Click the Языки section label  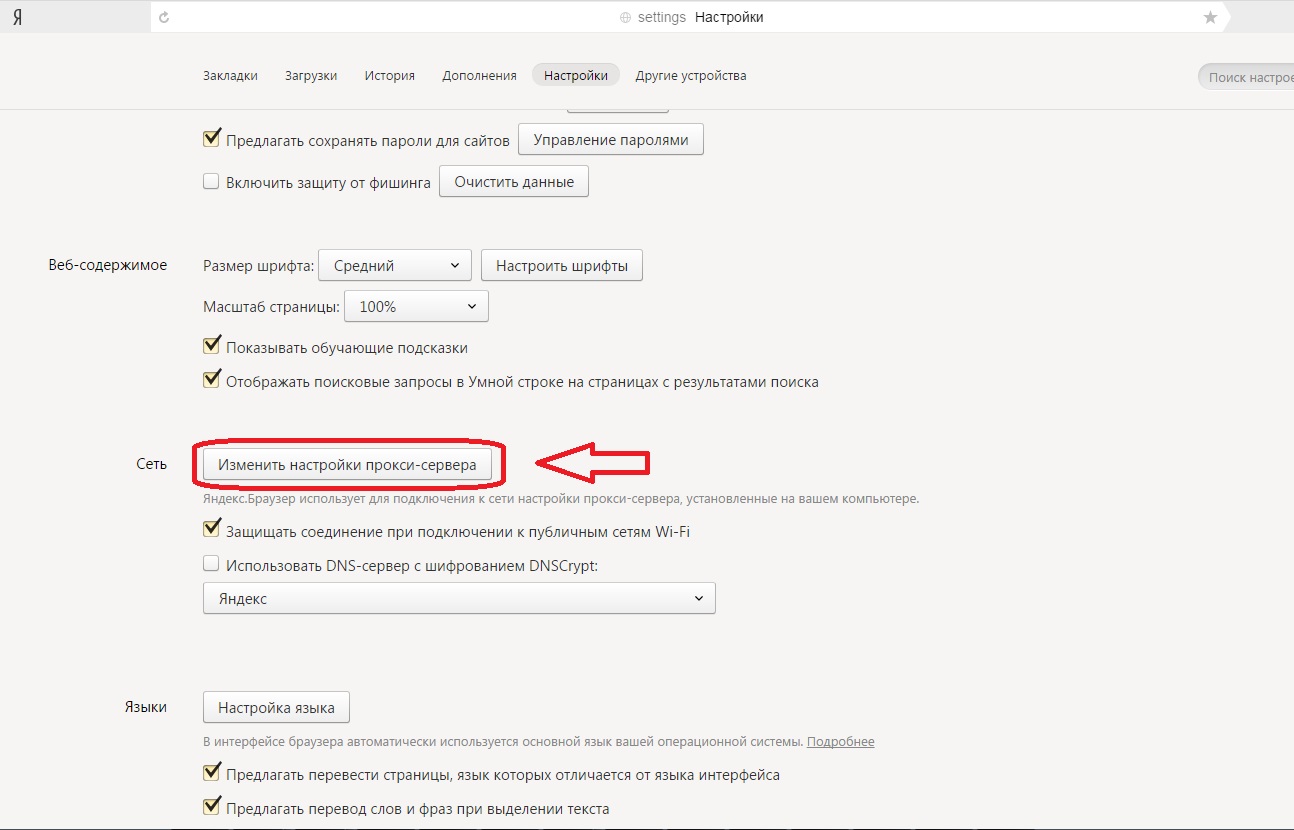coord(146,707)
